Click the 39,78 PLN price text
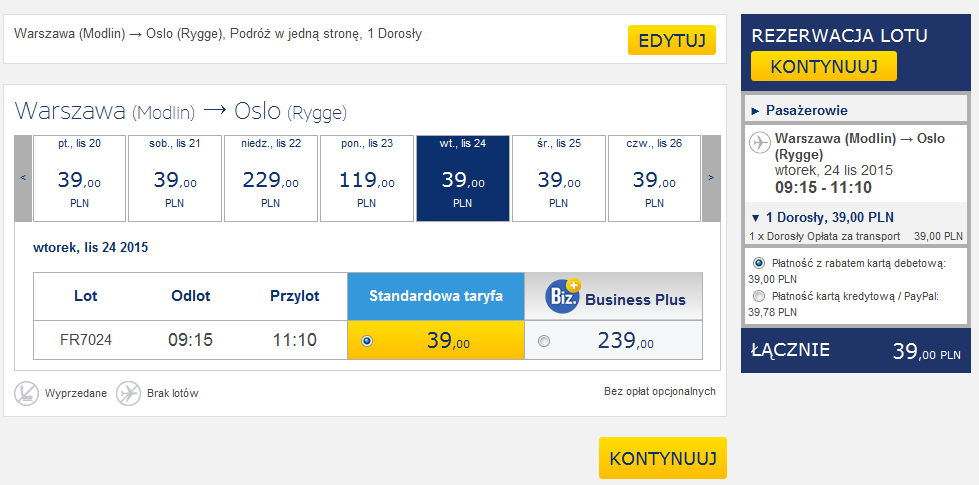Image resolution: width=979 pixels, height=485 pixels. coord(773,311)
